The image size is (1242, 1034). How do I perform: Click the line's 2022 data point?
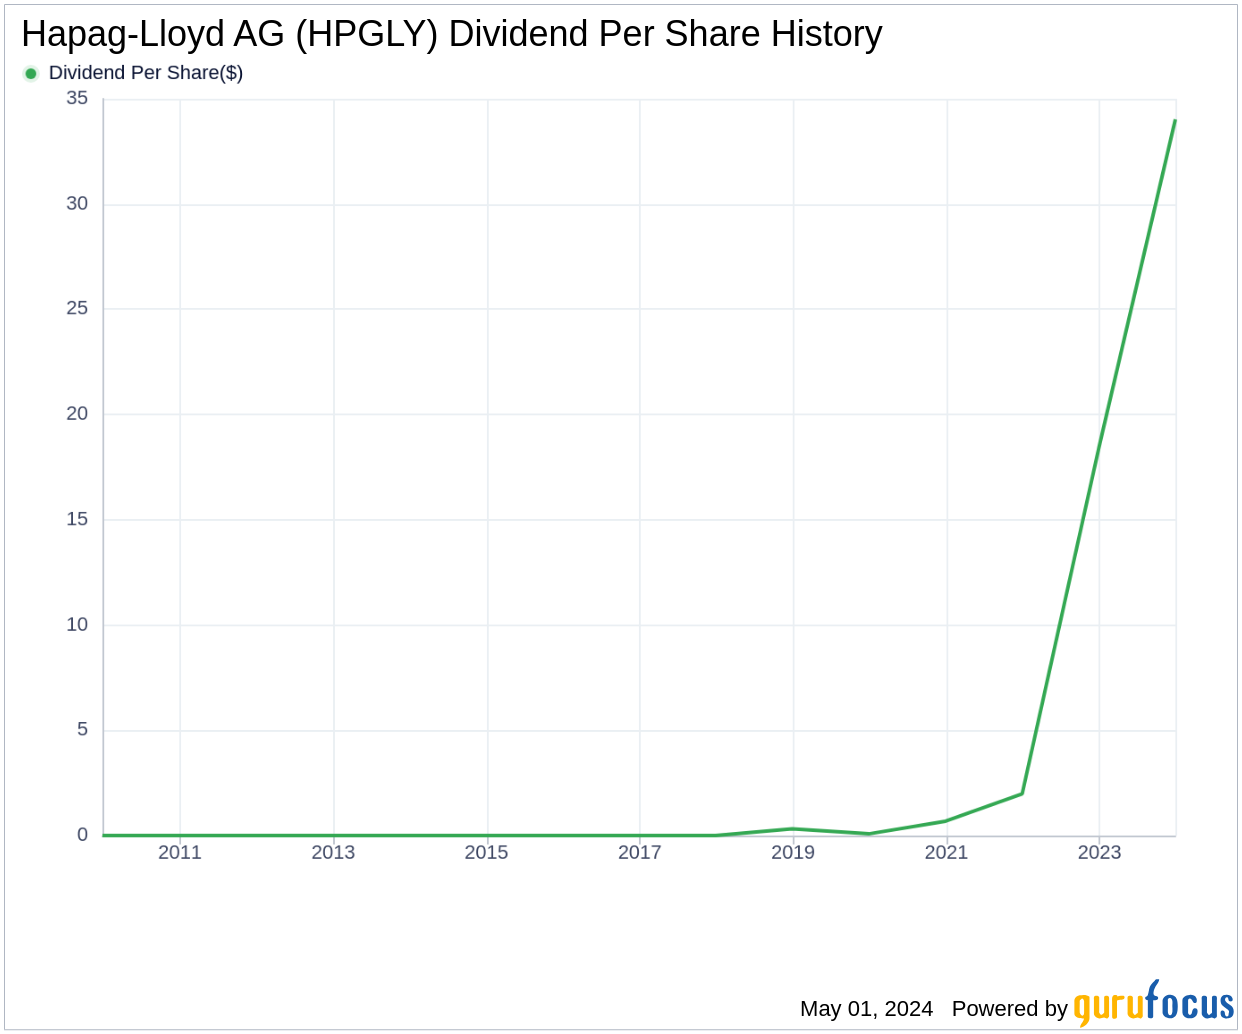[x=1022, y=794]
